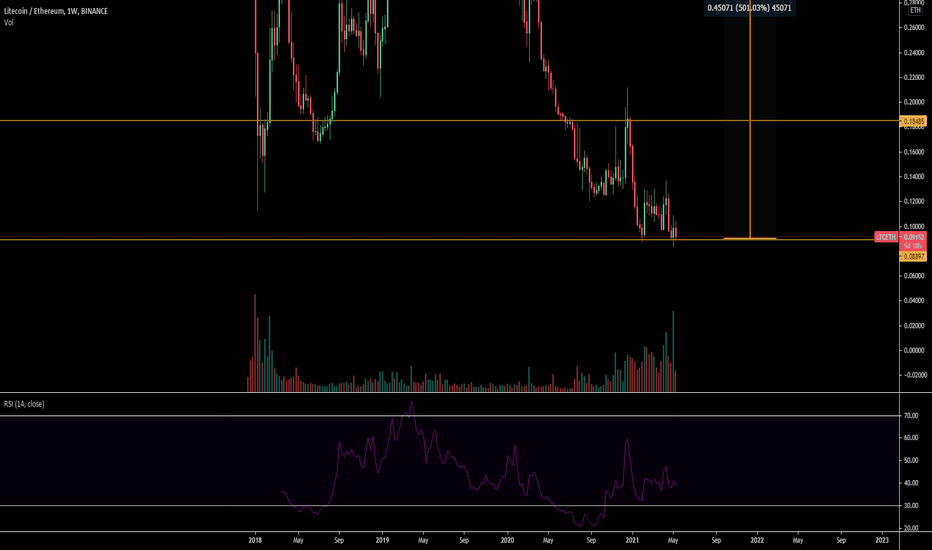The height and width of the screenshot is (550, 932).
Task: Click the 0.22000 price axis value
Action: point(914,77)
